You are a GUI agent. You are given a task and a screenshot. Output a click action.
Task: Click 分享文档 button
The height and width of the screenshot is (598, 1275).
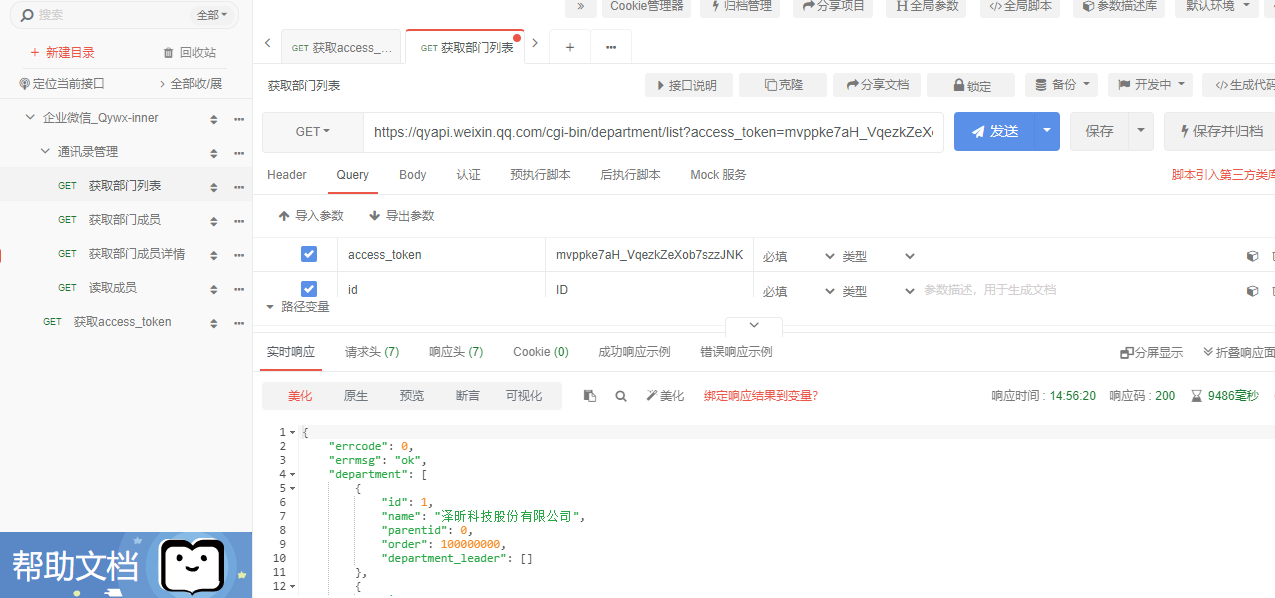pos(877,85)
